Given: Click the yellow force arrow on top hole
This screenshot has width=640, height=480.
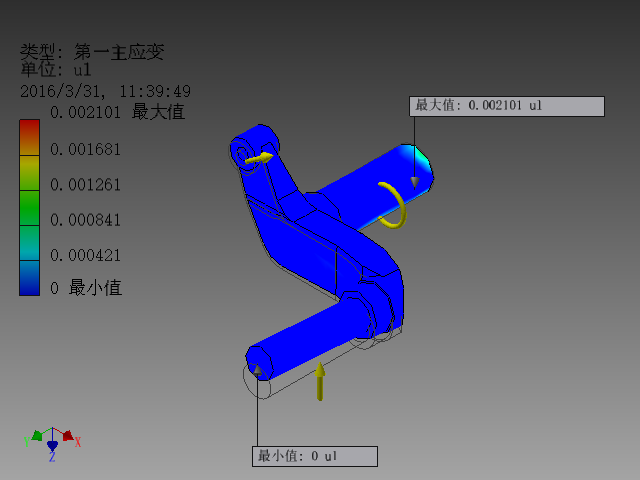Looking at the screenshot, I should click(x=259, y=158).
